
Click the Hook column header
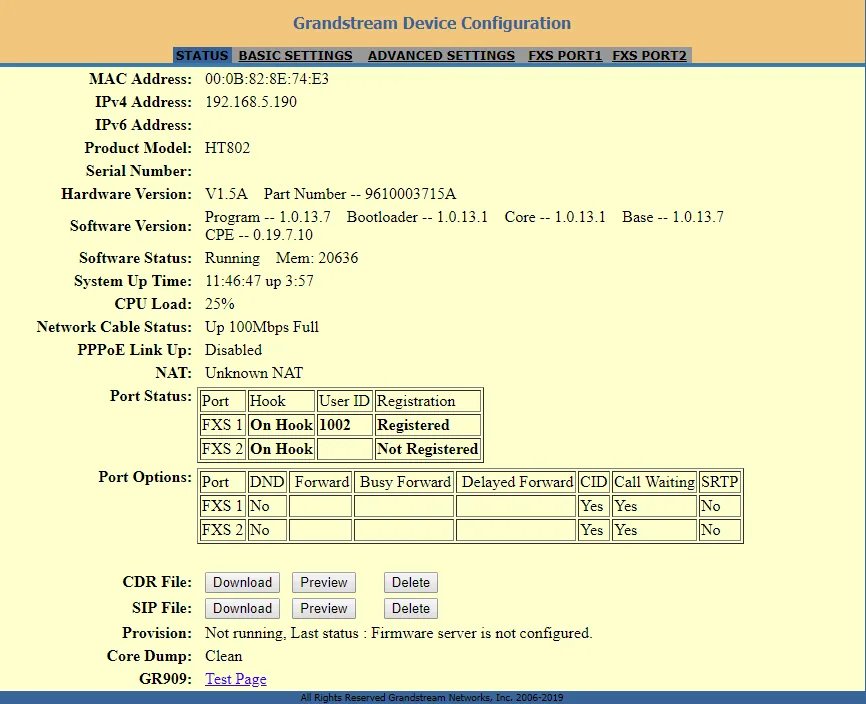(x=281, y=401)
